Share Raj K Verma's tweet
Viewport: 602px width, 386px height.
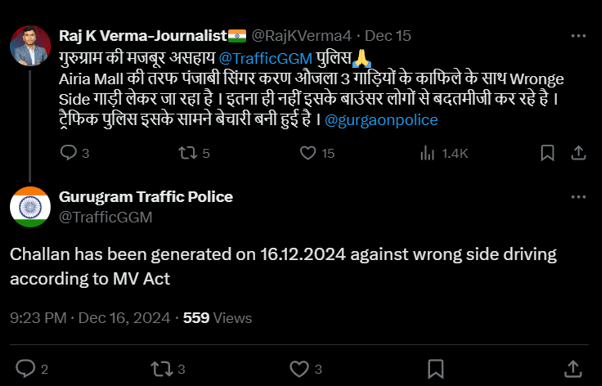coord(578,153)
